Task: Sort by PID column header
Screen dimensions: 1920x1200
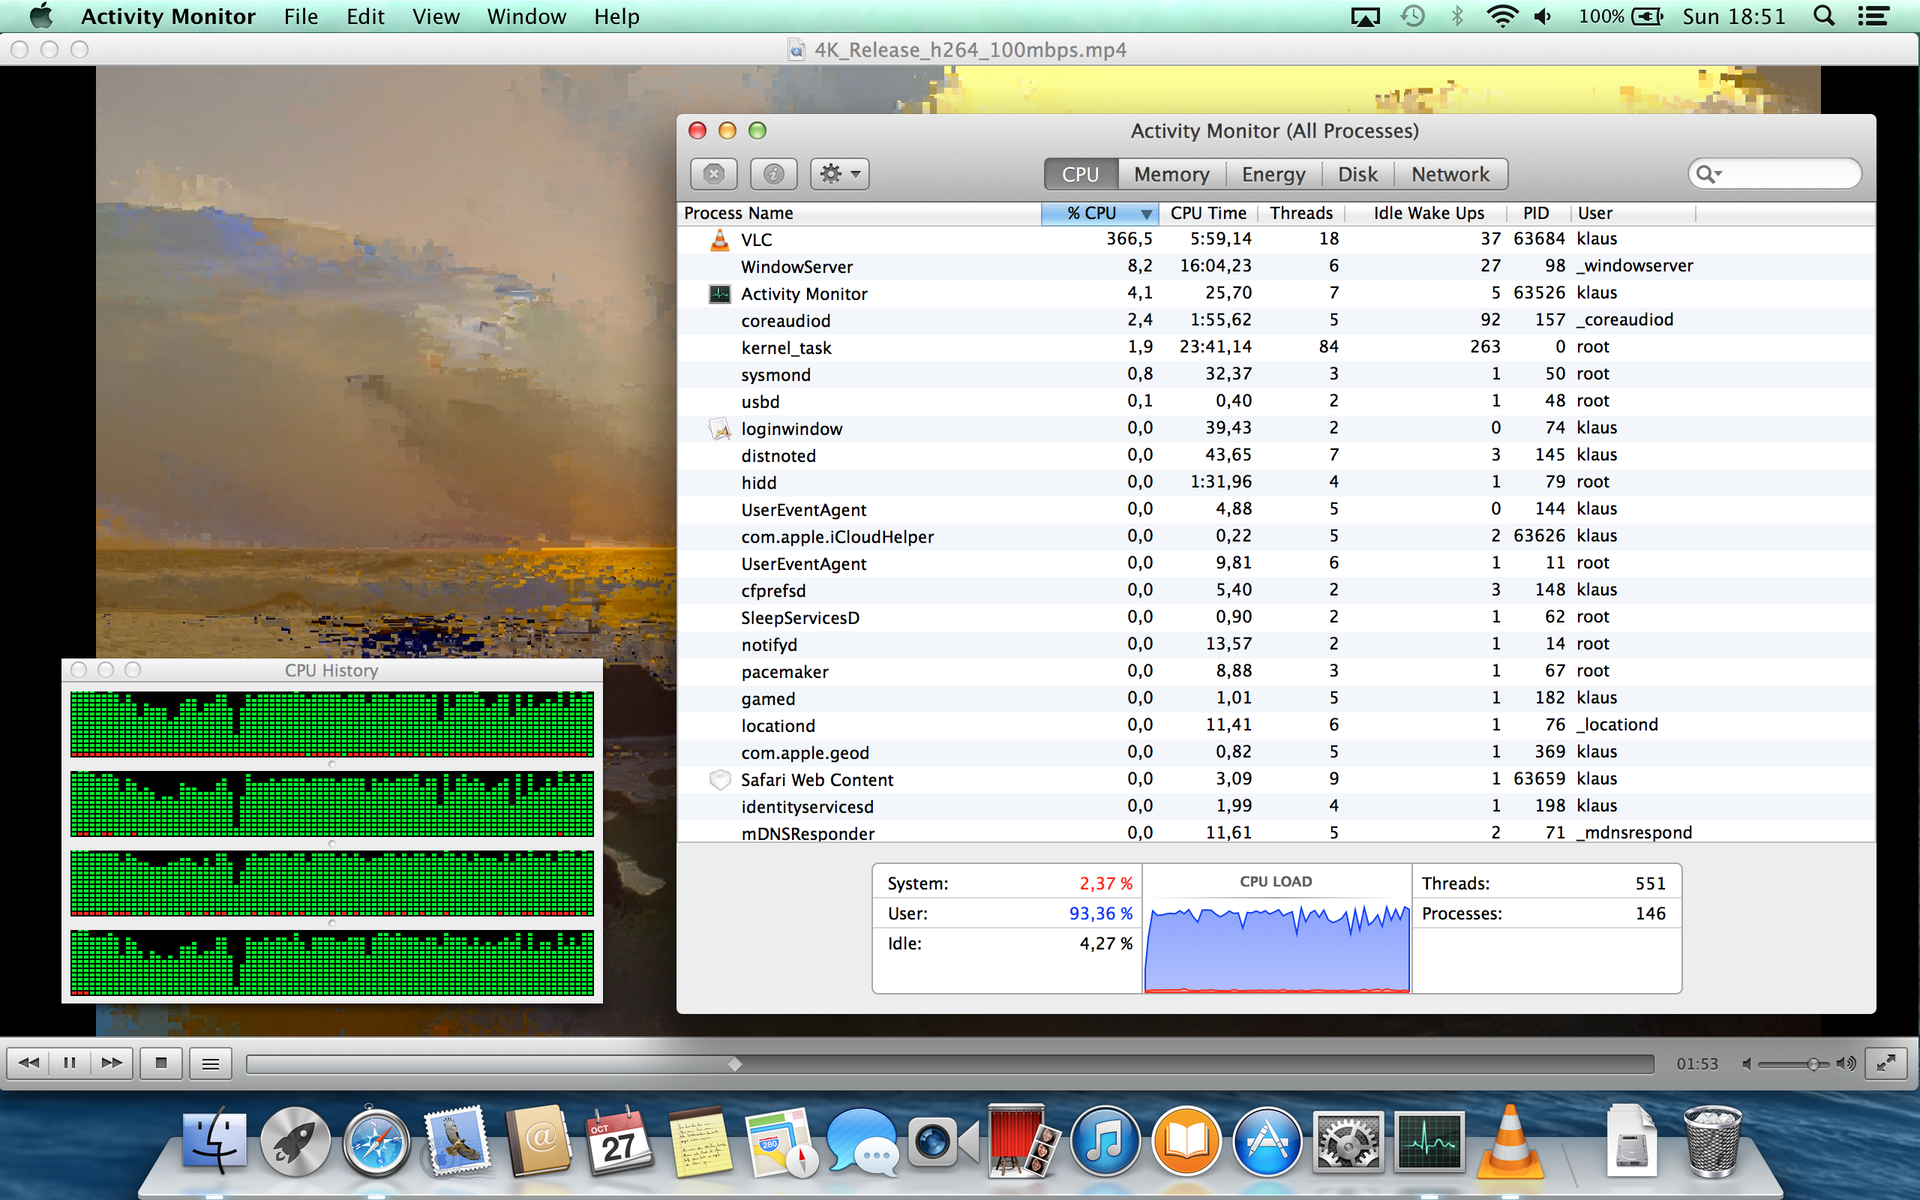Action: coord(1536,213)
